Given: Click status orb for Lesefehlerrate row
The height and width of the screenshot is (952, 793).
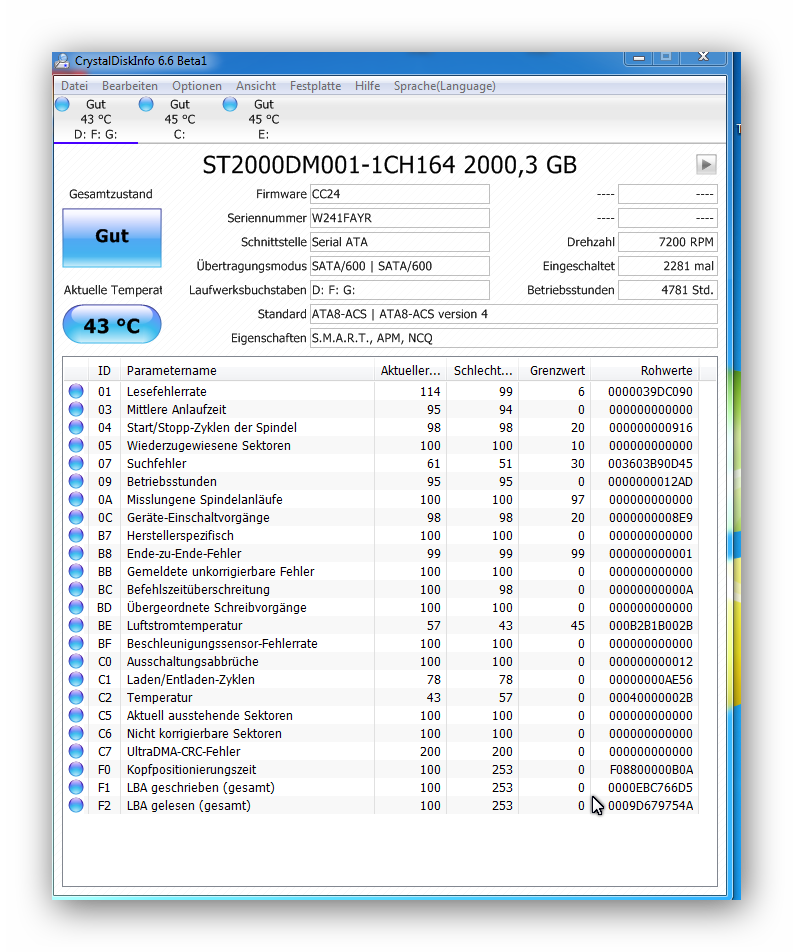Looking at the screenshot, I should (76, 392).
